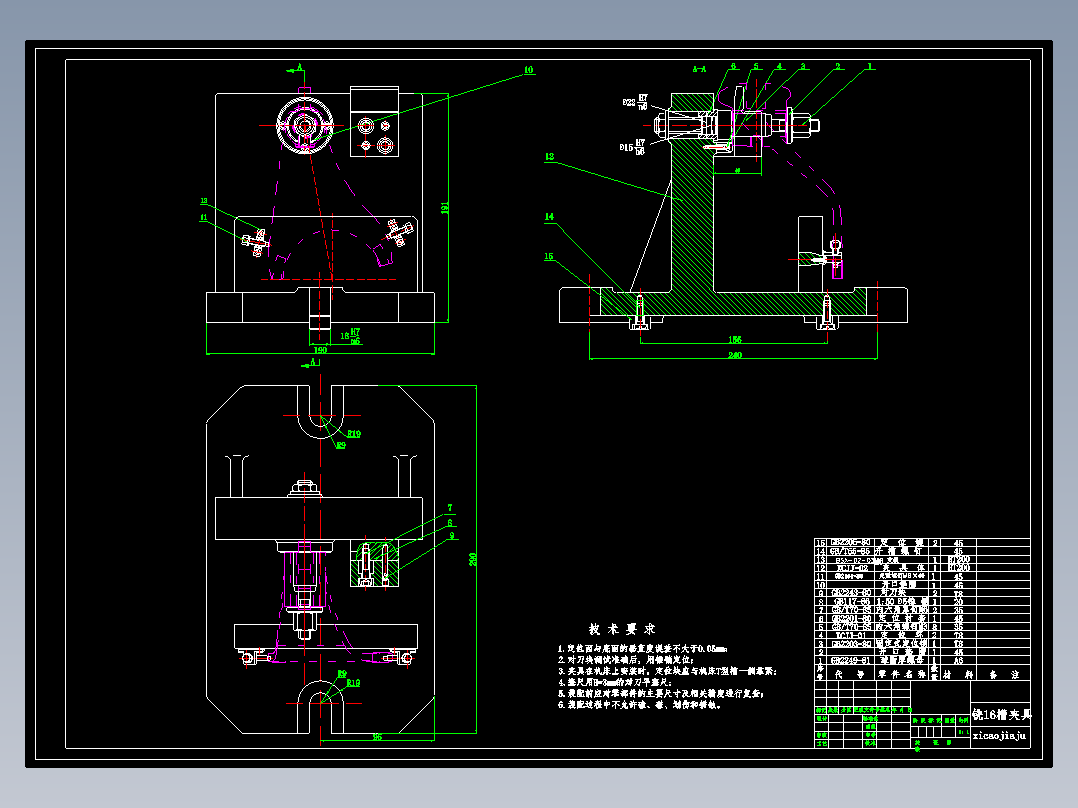The width and height of the screenshot is (1078, 808).
Task: Select the lower slot 'R19' radius label
Action: pos(353,683)
